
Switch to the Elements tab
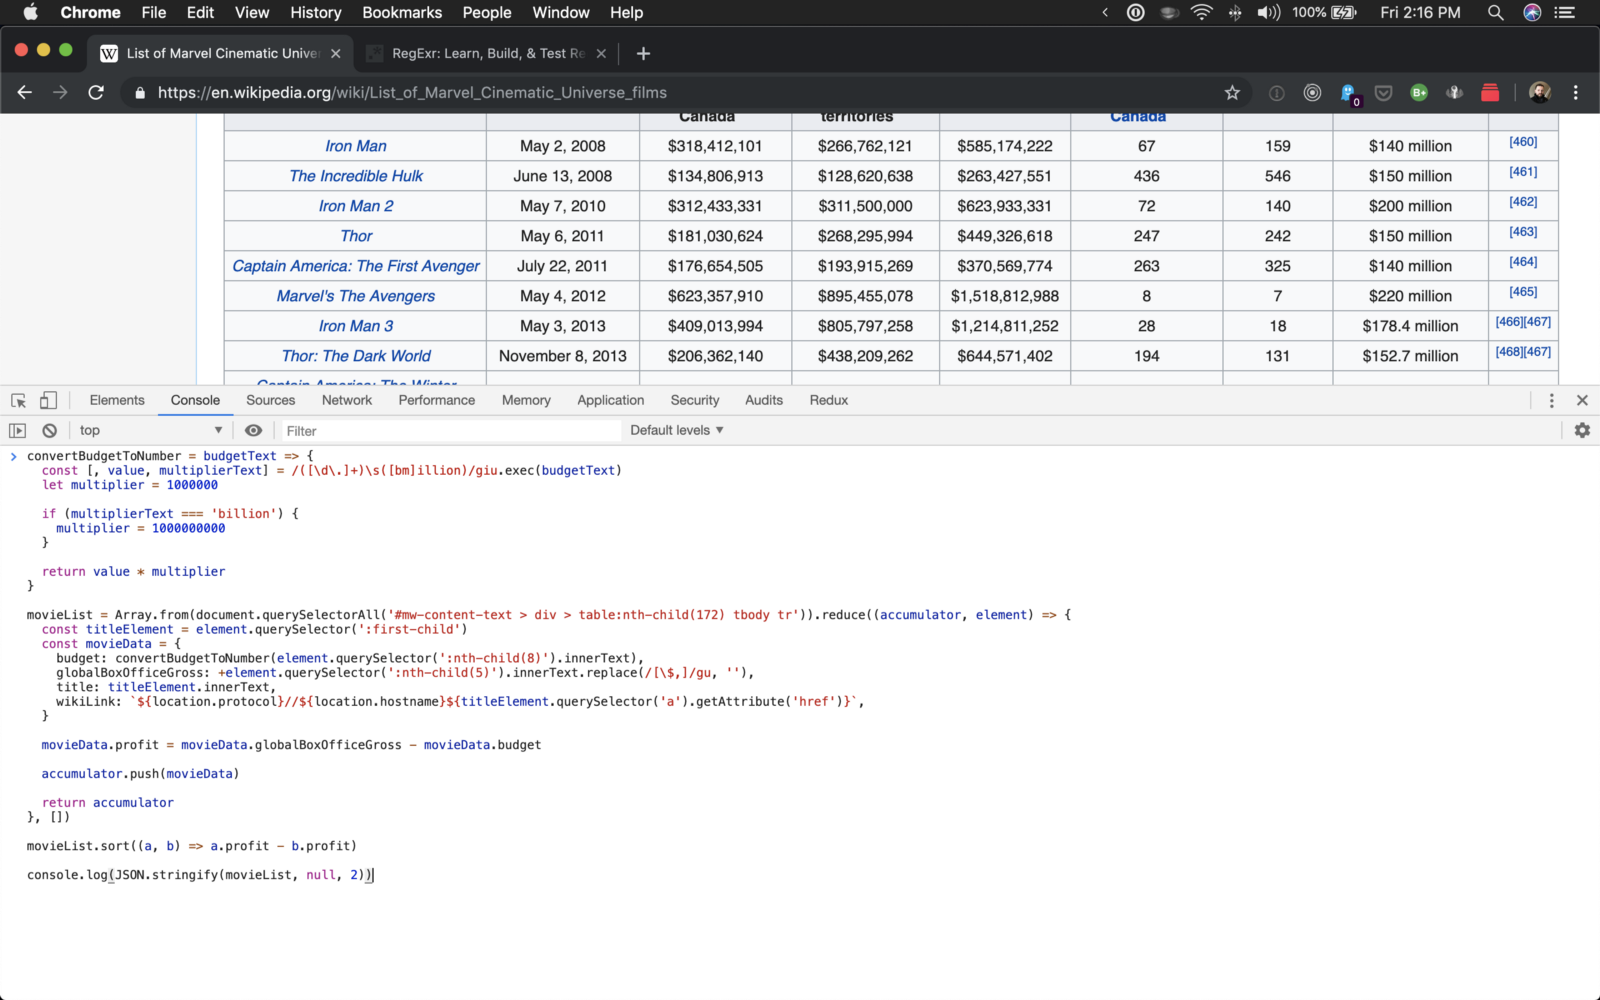tap(117, 400)
